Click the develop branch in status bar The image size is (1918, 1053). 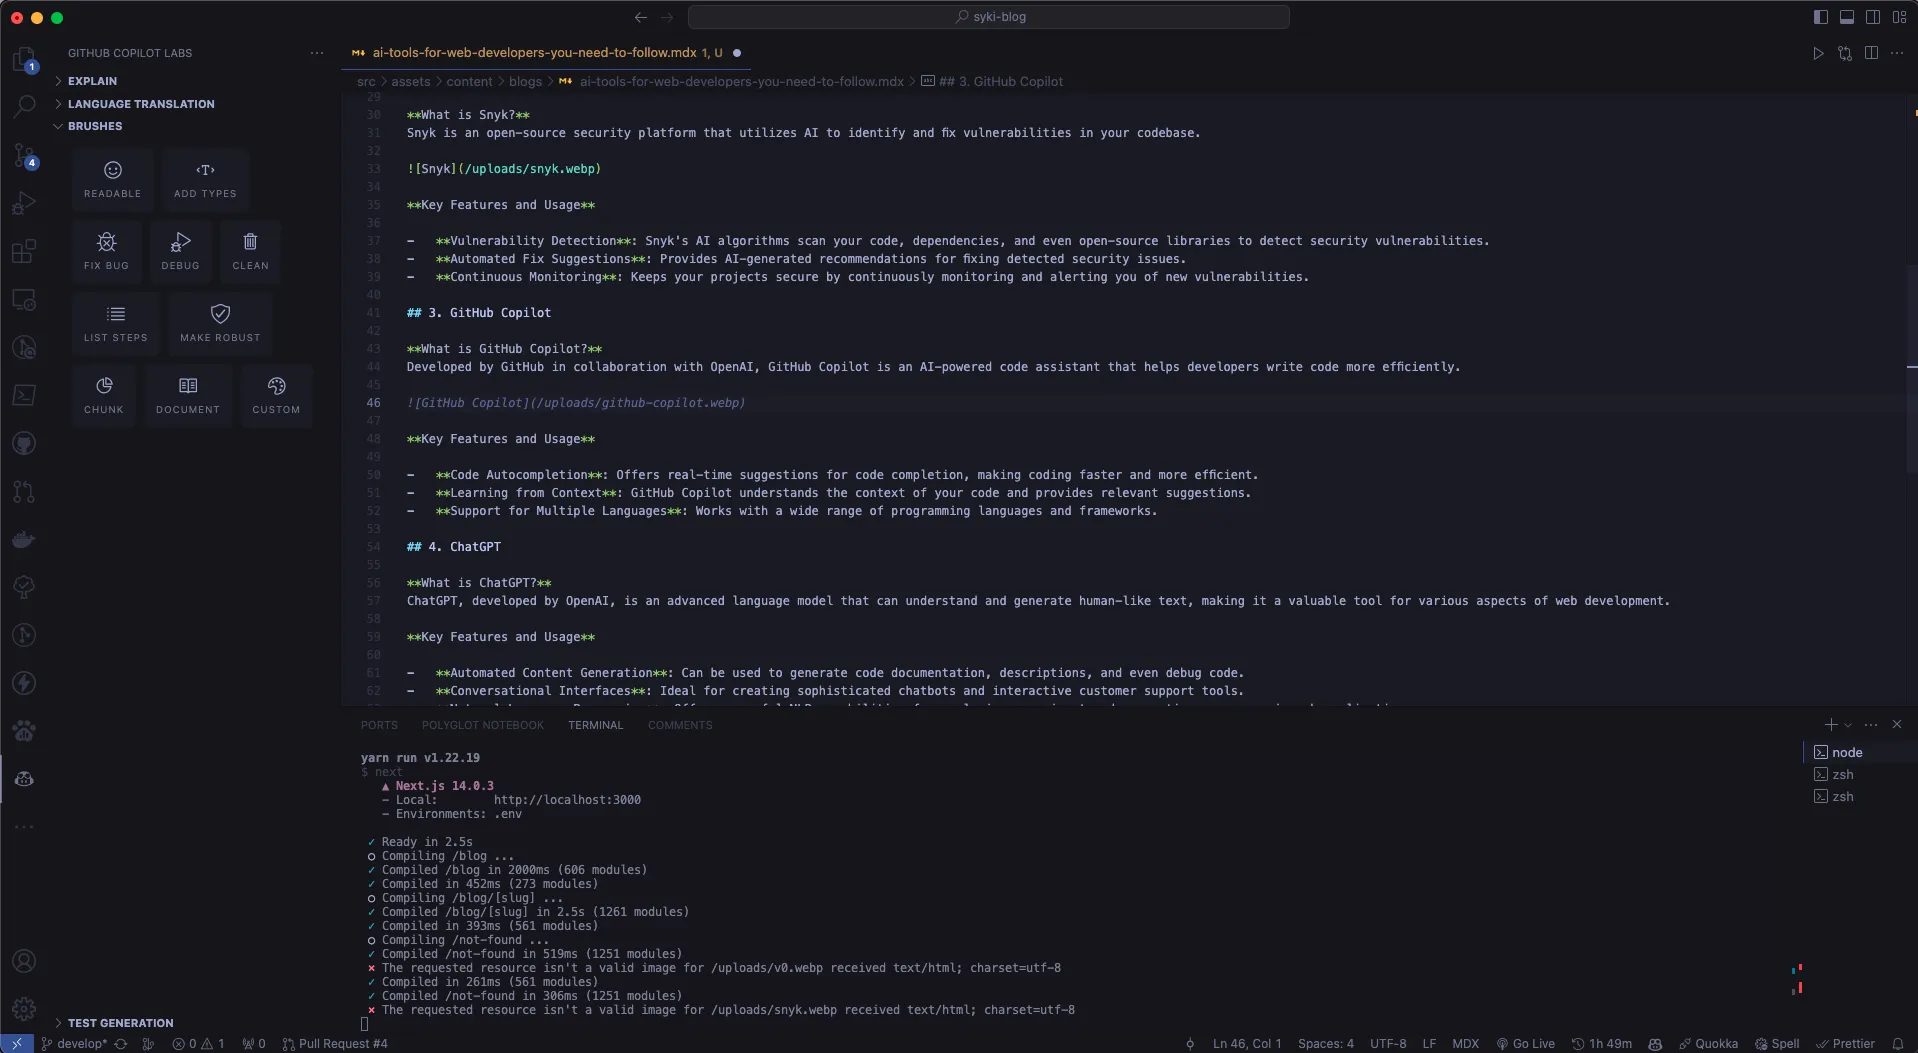click(74, 1044)
